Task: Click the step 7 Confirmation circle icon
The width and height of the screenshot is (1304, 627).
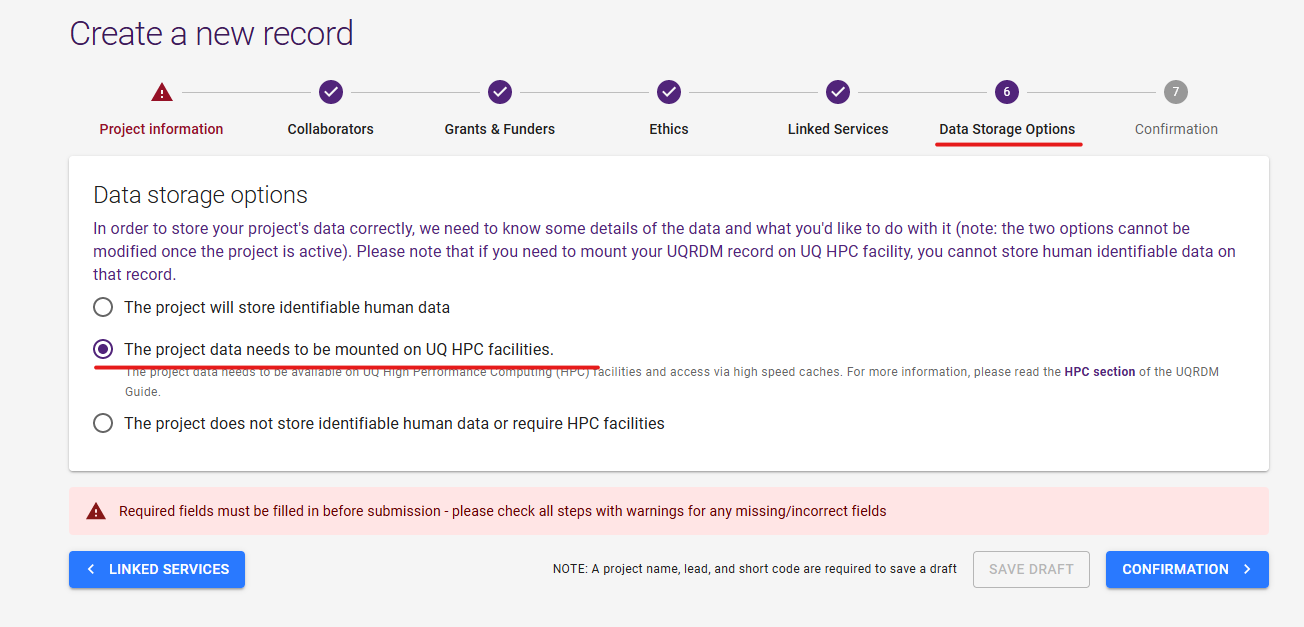Action: pos(1176,93)
